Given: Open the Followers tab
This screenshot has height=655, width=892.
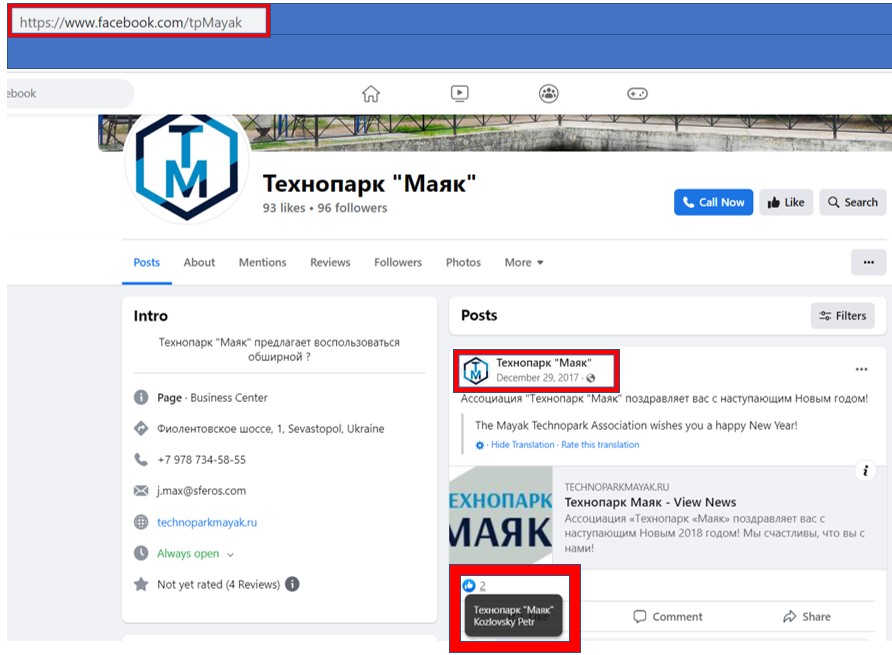Looking at the screenshot, I should click(x=398, y=262).
